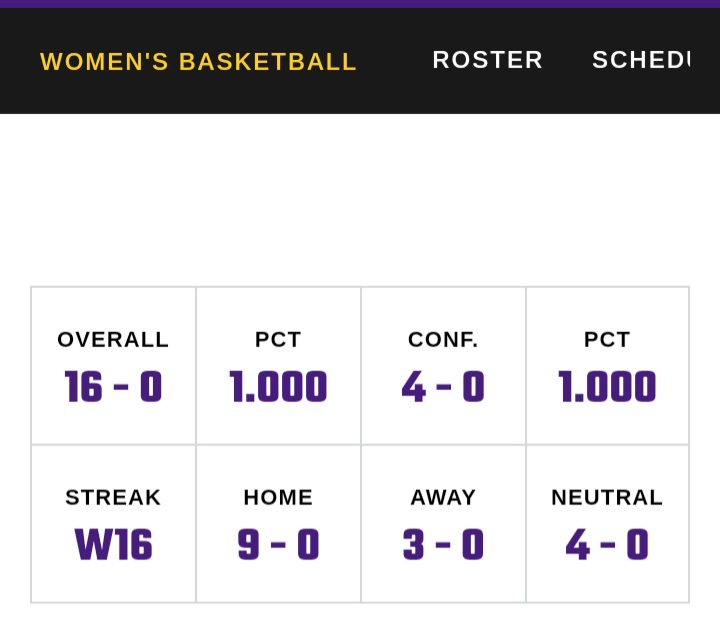Switch to the Roster tab
The image size is (720, 620).
coord(487,60)
